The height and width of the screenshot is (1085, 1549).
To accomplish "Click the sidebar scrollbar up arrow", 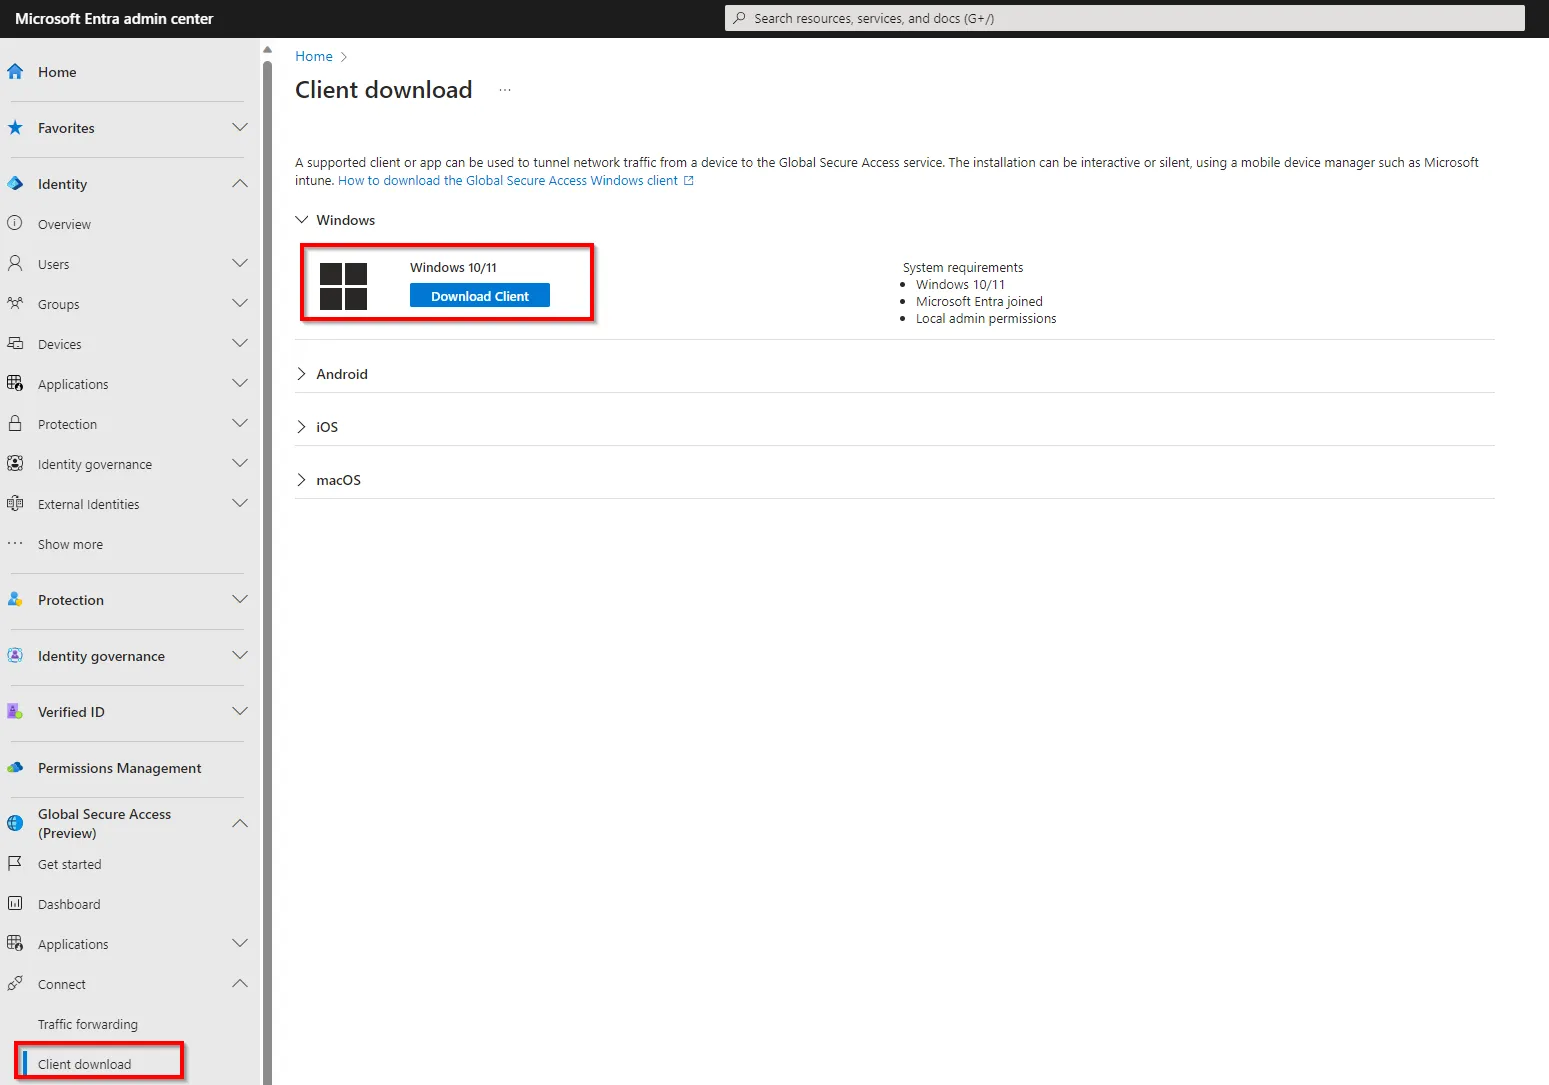I will [267, 49].
